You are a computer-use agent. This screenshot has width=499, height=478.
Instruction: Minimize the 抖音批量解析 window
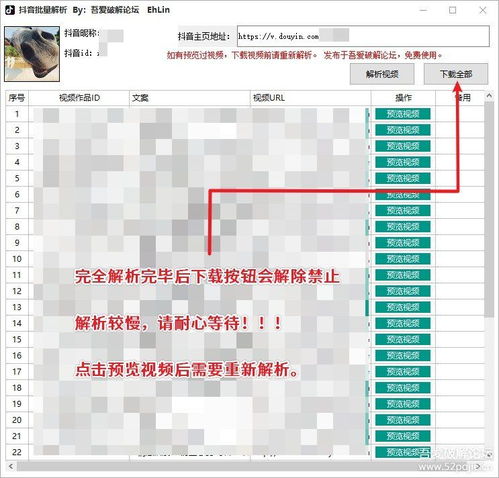[423, 10]
